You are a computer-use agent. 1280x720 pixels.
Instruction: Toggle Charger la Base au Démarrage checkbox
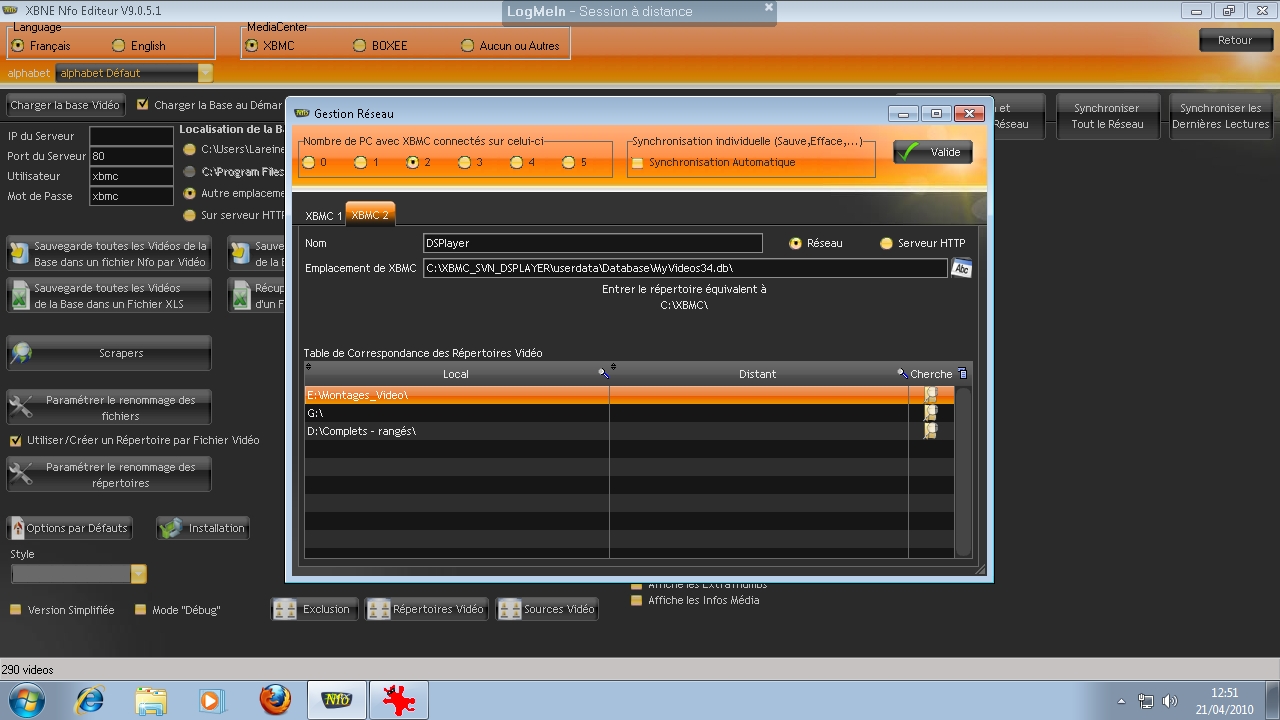pos(142,104)
